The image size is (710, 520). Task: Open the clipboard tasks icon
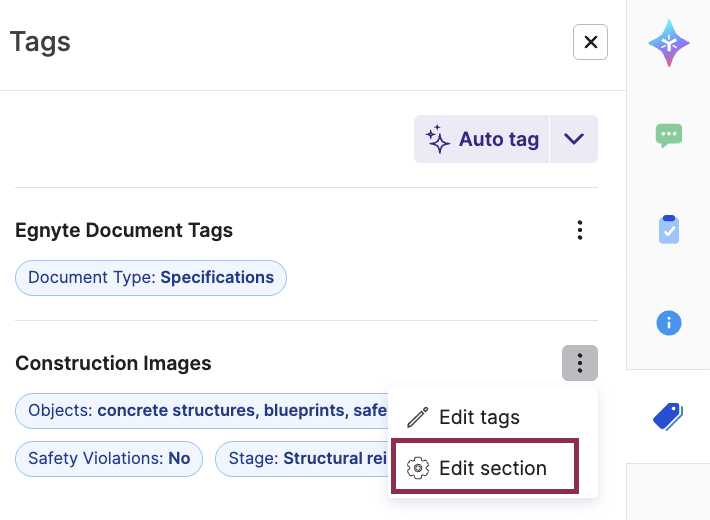click(669, 229)
